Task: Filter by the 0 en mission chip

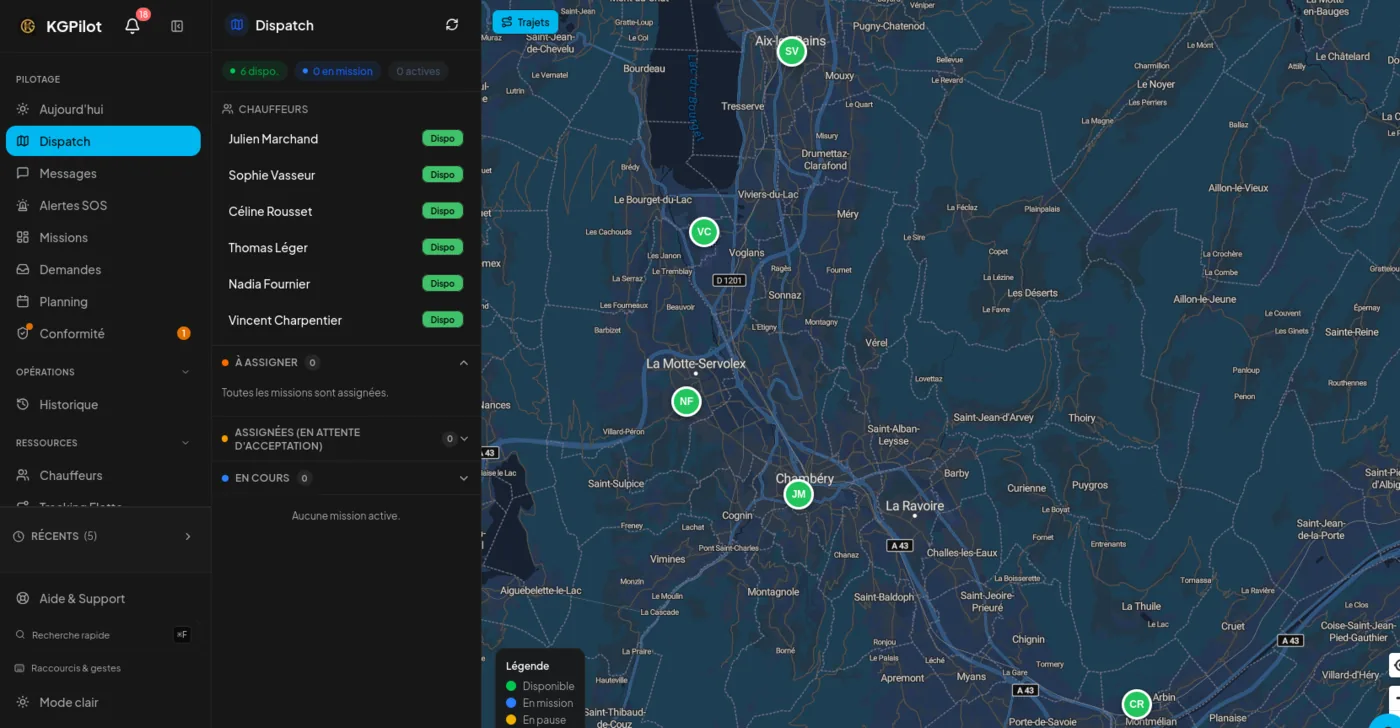Action: coord(337,71)
